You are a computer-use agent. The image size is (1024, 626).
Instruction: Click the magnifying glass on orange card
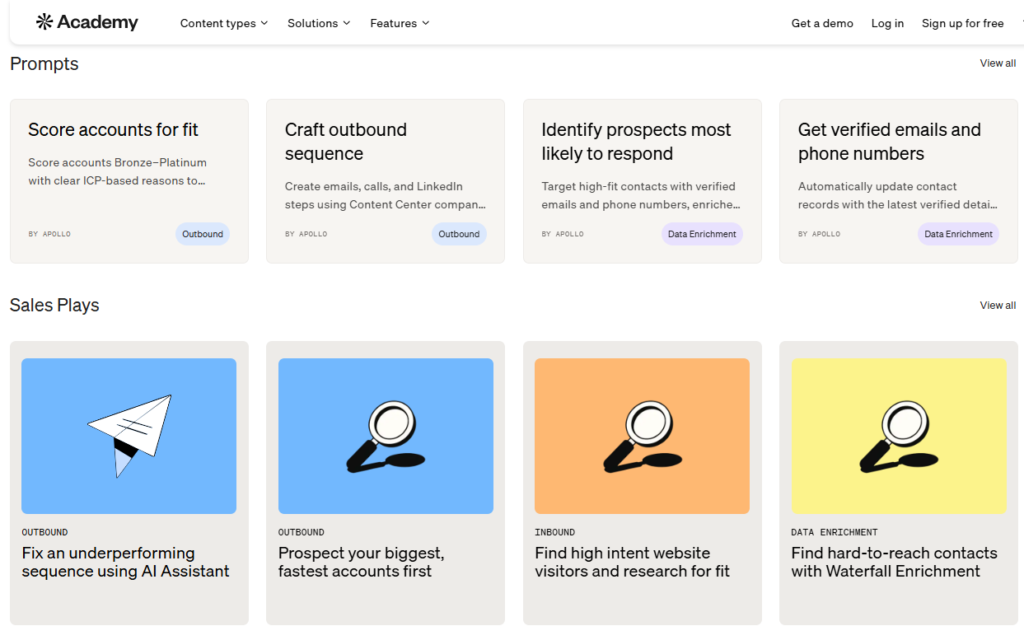[642, 435]
